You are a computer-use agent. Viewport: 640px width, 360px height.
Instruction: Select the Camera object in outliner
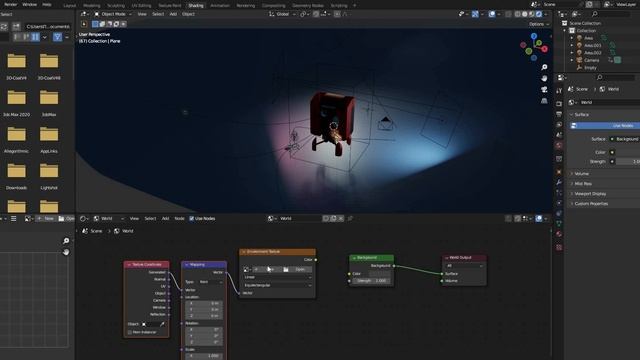point(591,60)
